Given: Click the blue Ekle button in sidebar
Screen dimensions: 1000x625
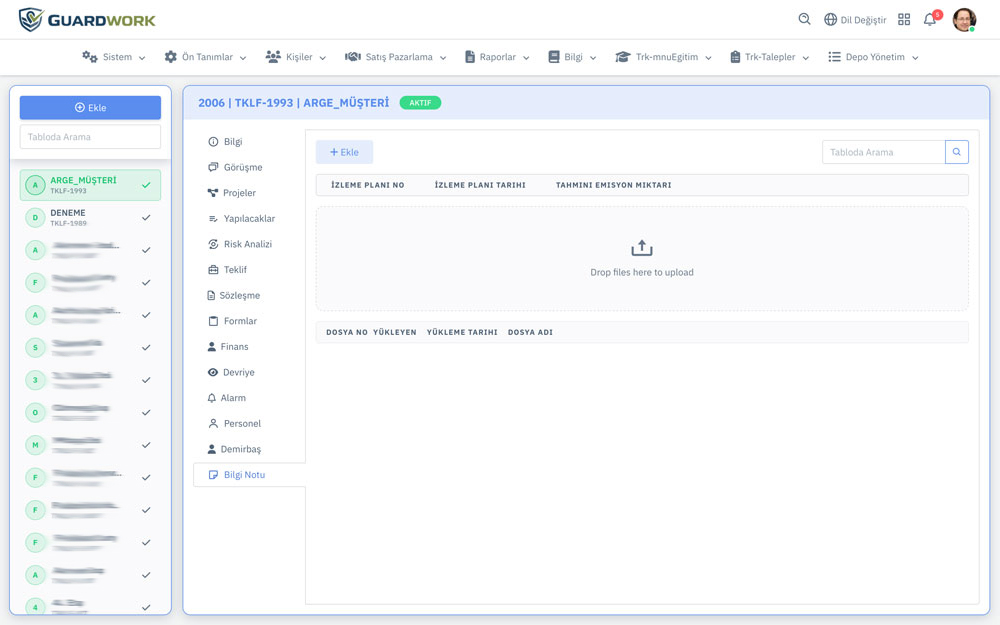Looking at the screenshot, I should pyautogui.click(x=90, y=107).
